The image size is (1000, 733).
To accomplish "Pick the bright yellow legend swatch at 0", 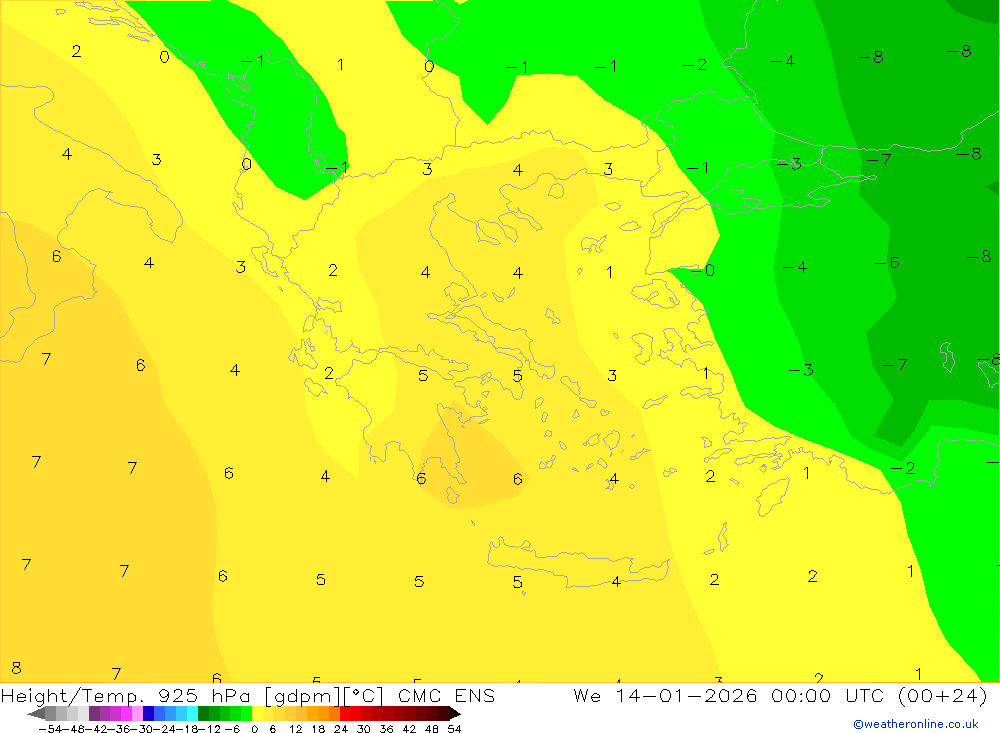I will [x=258, y=713].
